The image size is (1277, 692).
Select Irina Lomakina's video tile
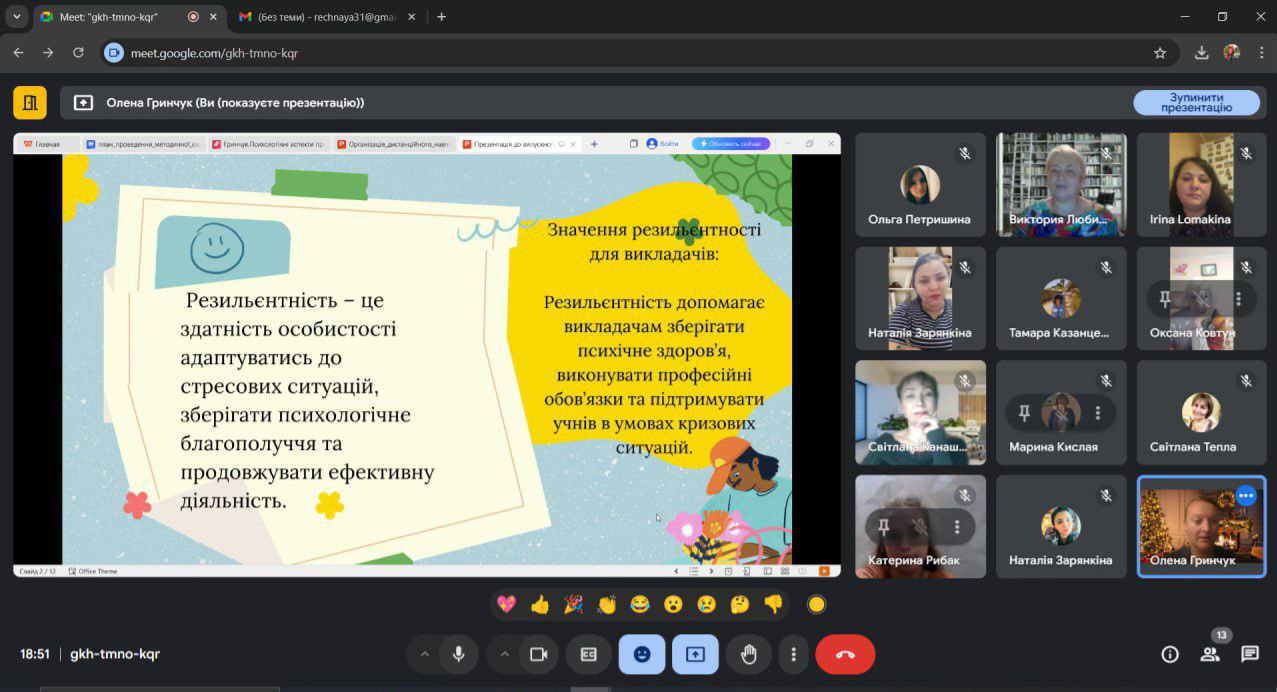[x=1202, y=184]
